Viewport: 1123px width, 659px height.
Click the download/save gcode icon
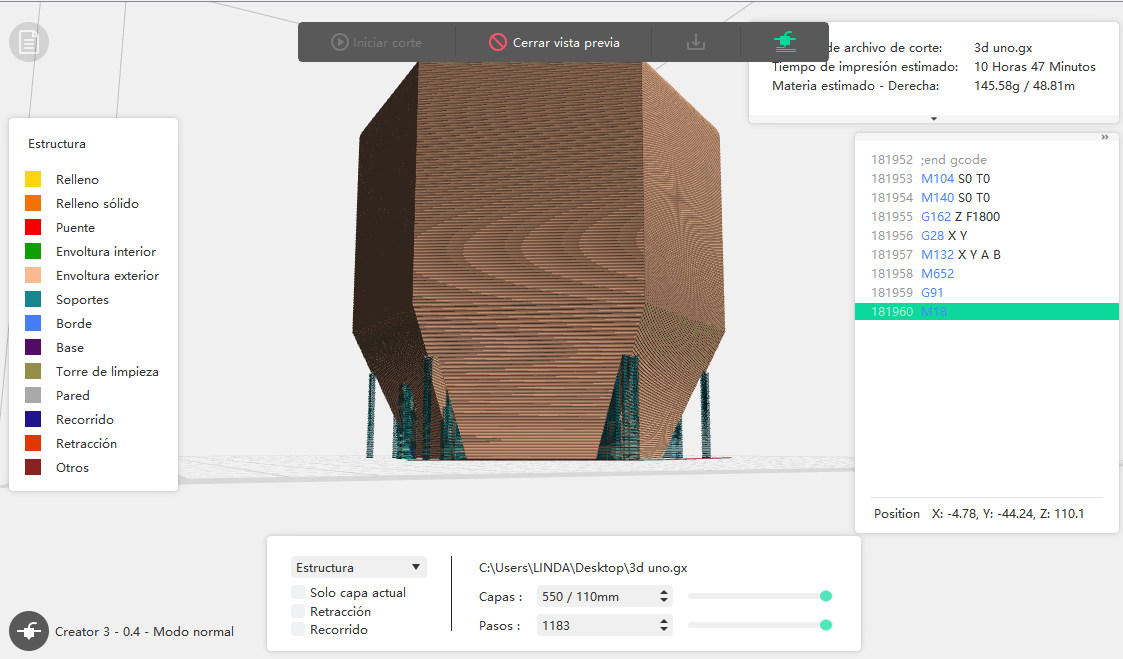pos(695,42)
